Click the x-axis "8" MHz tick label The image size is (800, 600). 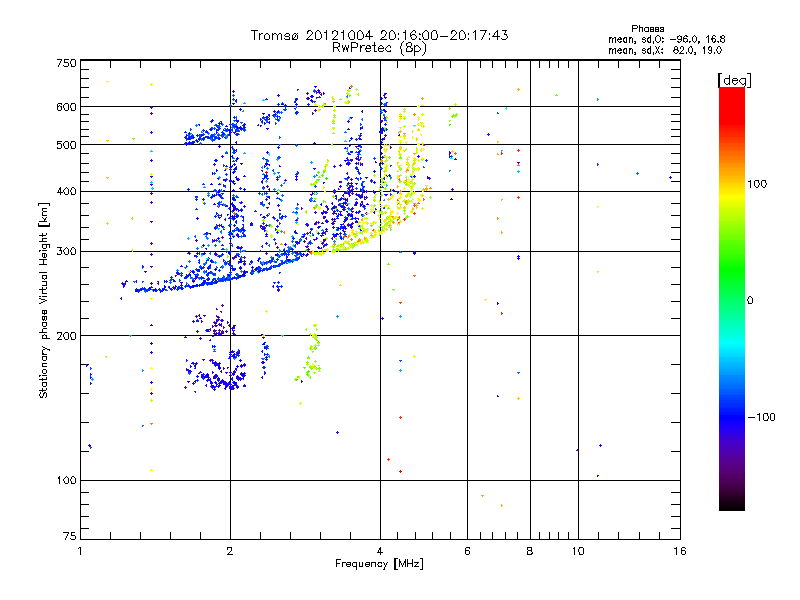tap(530, 551)
